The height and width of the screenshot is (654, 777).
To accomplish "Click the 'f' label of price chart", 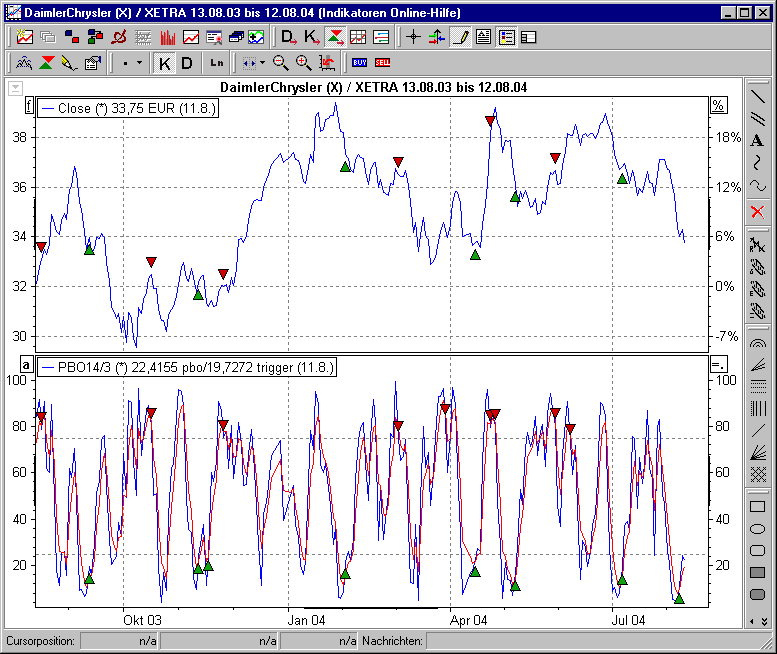I will tap(28, 105).
